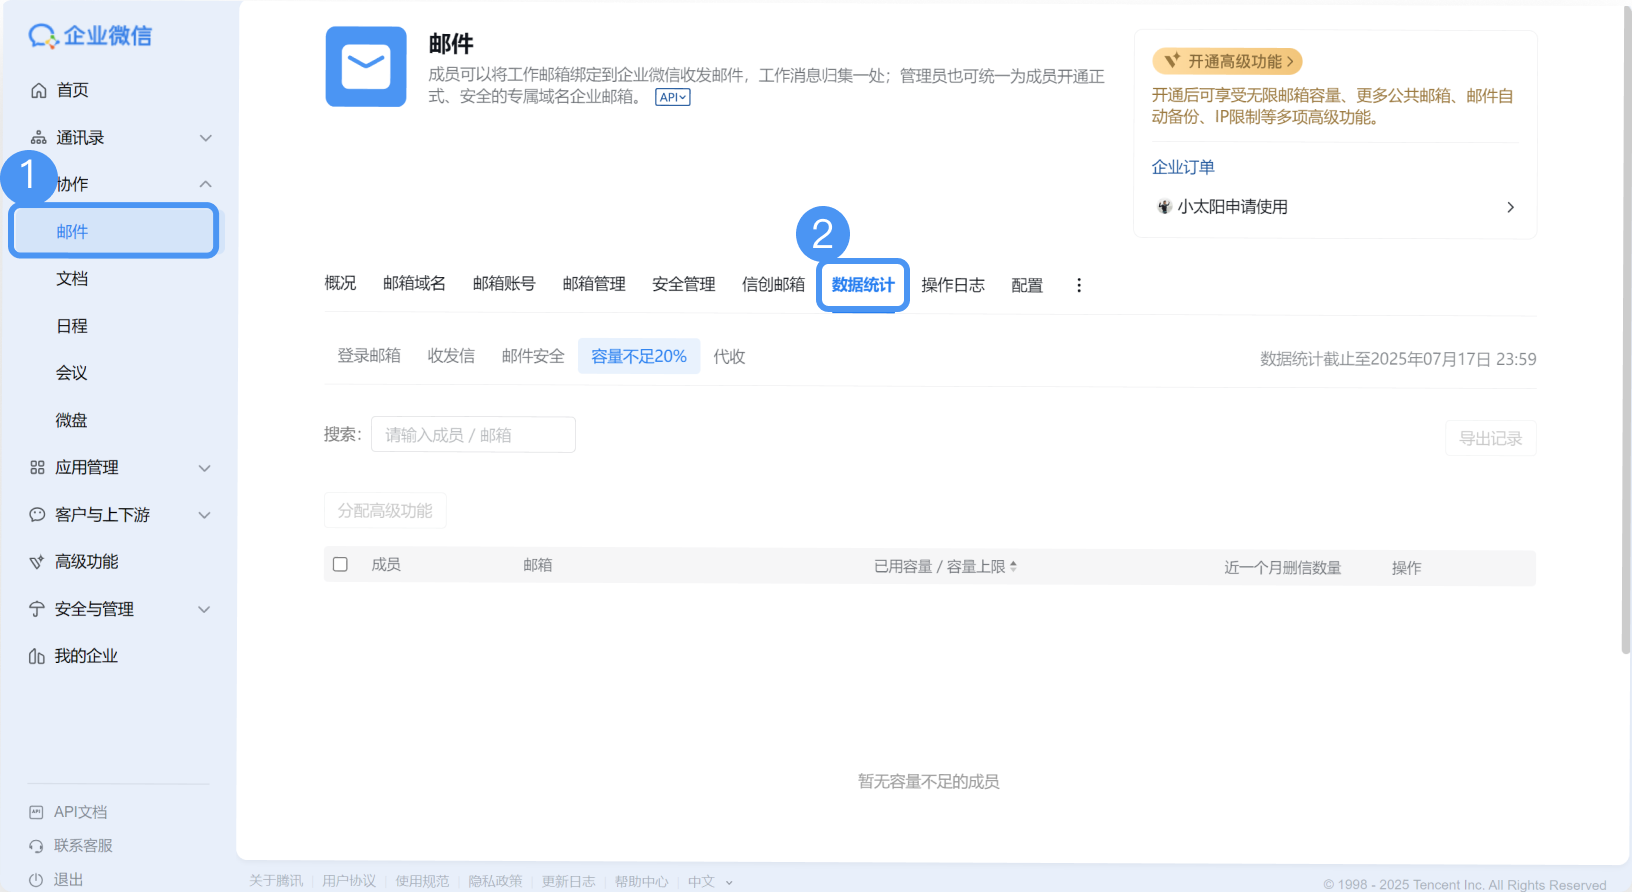Open 小太阳申请使用 arrow
1632x892 pixels.
tap(1510, 207)
